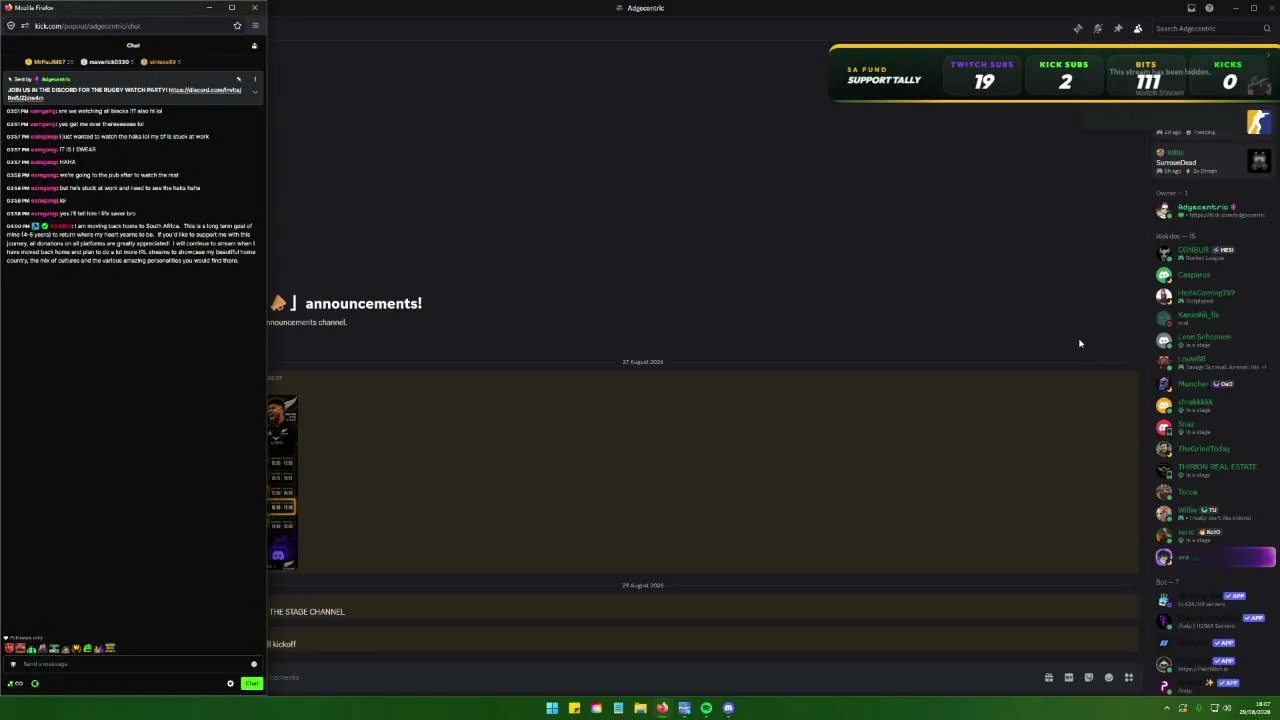This screenshot has width=1280, height=720.
Task: Open gift icon in Discord message bar
Action: point(1049,678)
